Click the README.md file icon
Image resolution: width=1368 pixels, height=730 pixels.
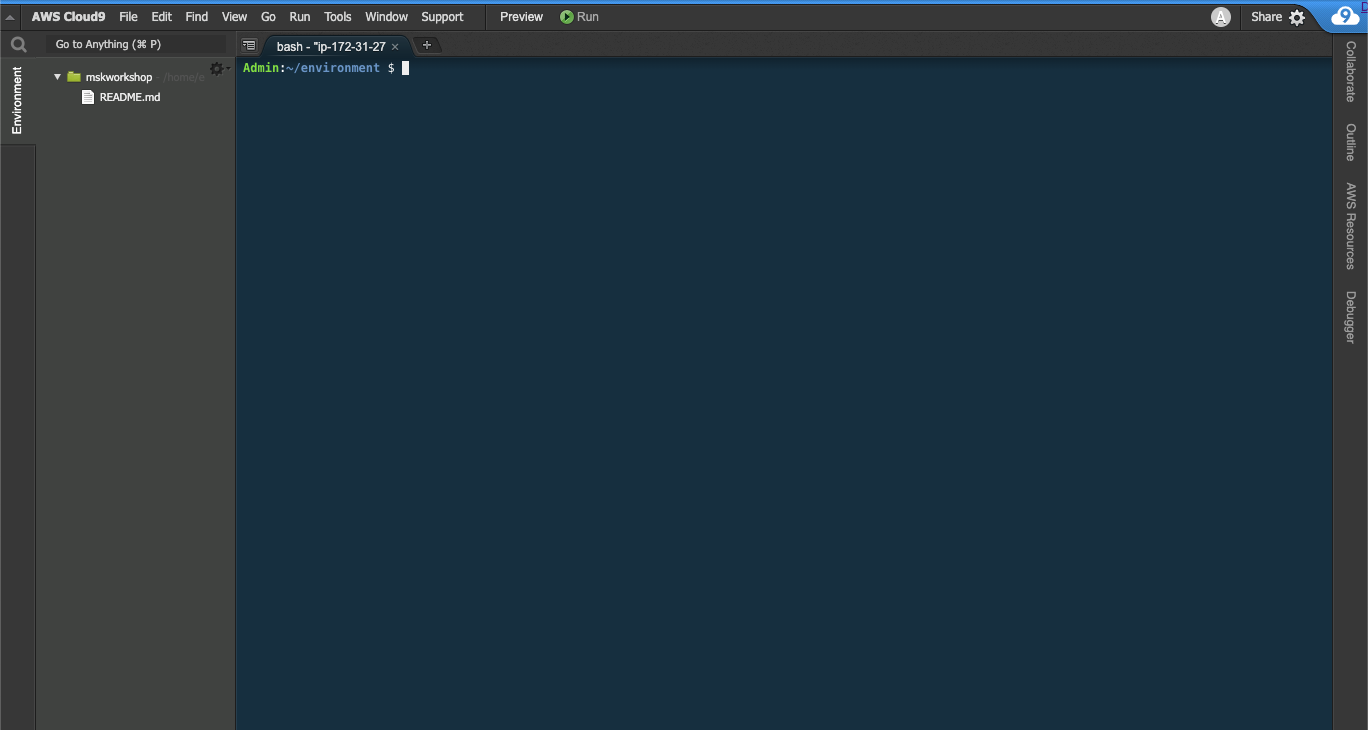click(88, 97)
